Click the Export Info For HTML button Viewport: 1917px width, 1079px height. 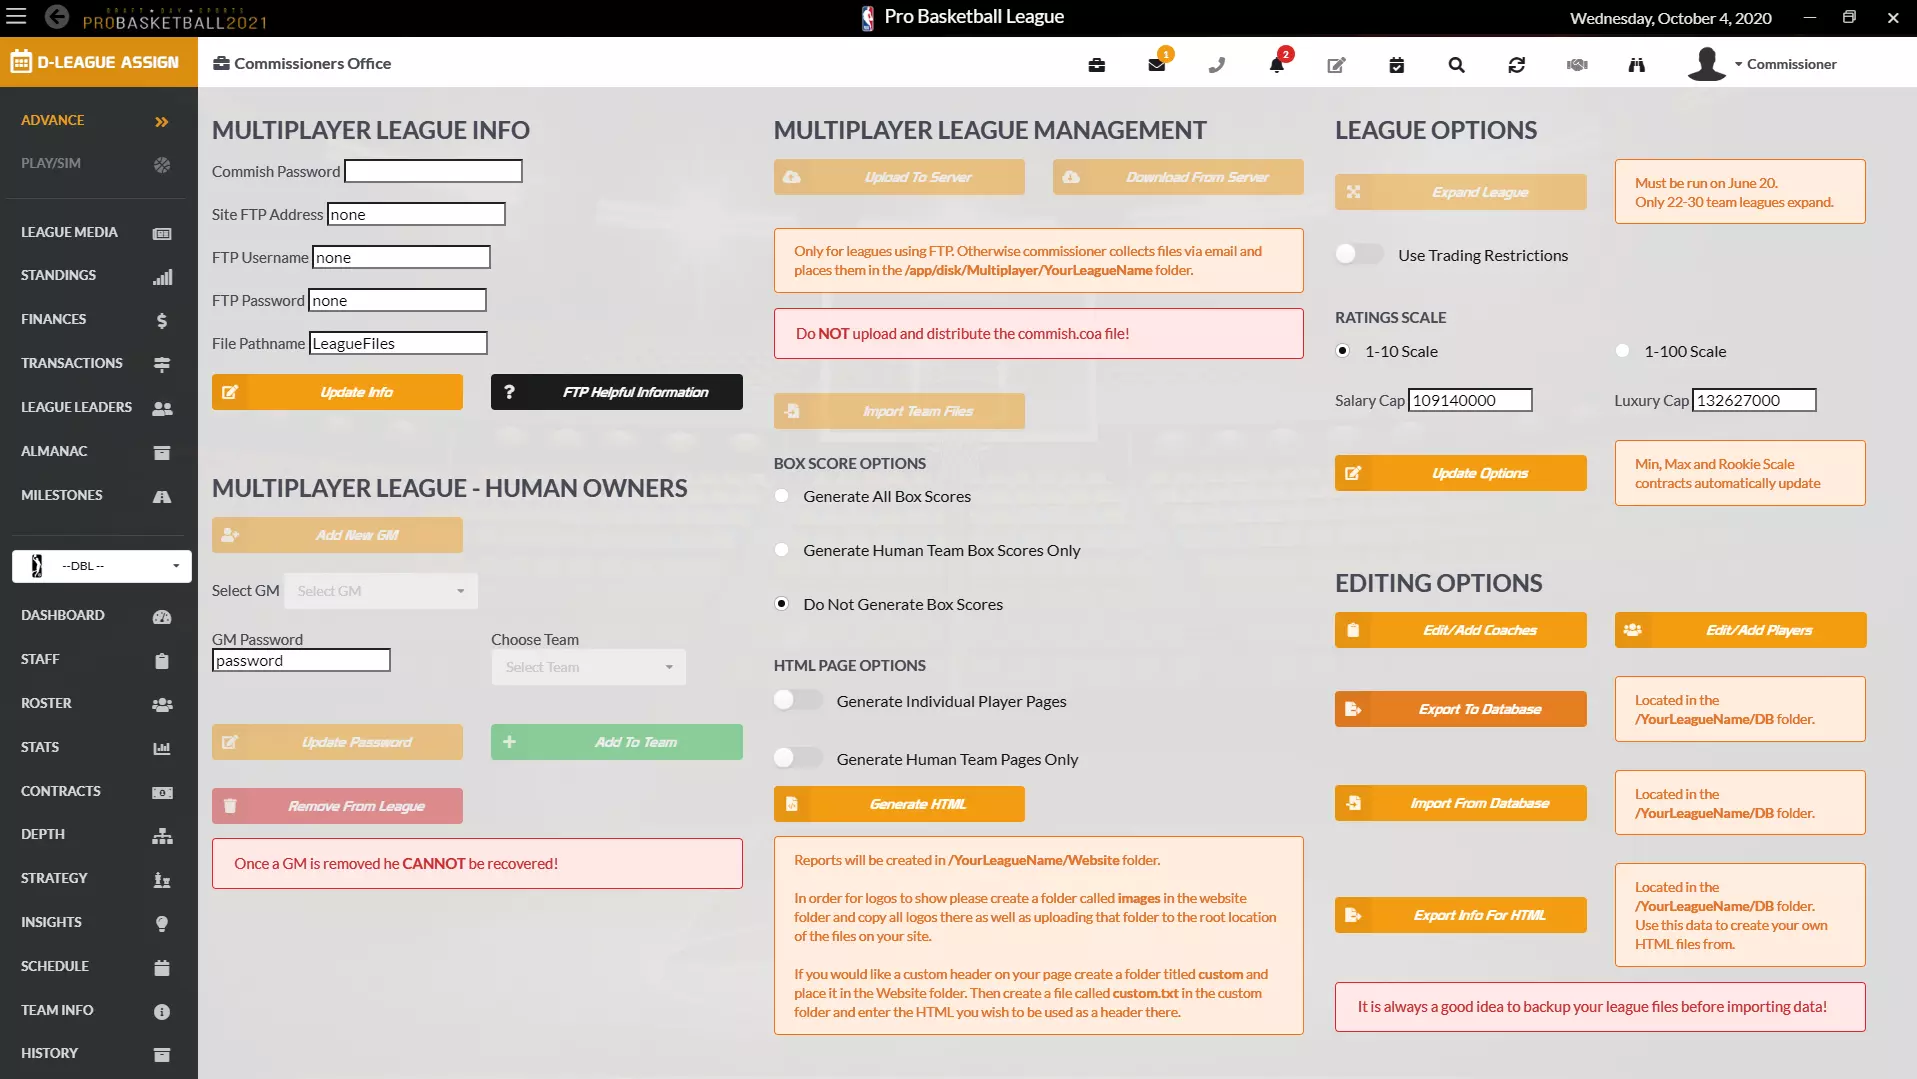pos(1460,915)
